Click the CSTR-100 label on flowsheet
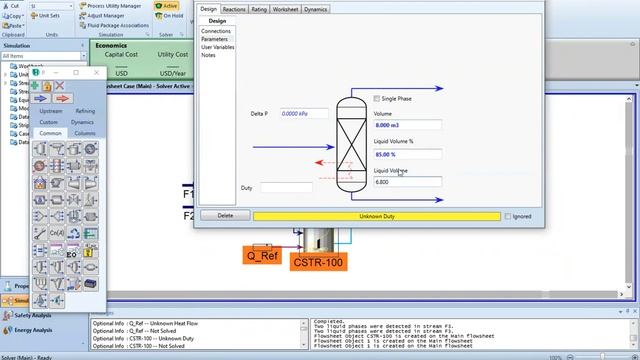 (318, 262)
